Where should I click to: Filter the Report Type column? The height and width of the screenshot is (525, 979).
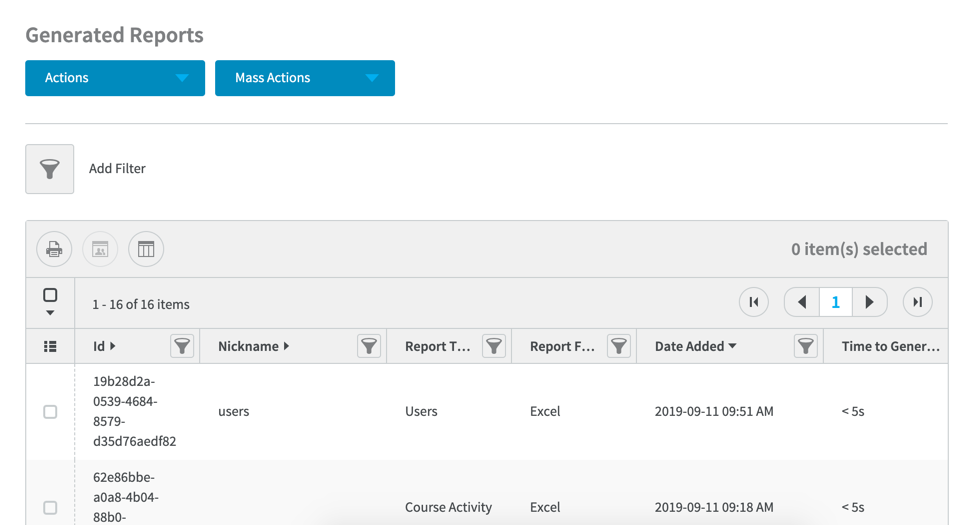(494, 346)
